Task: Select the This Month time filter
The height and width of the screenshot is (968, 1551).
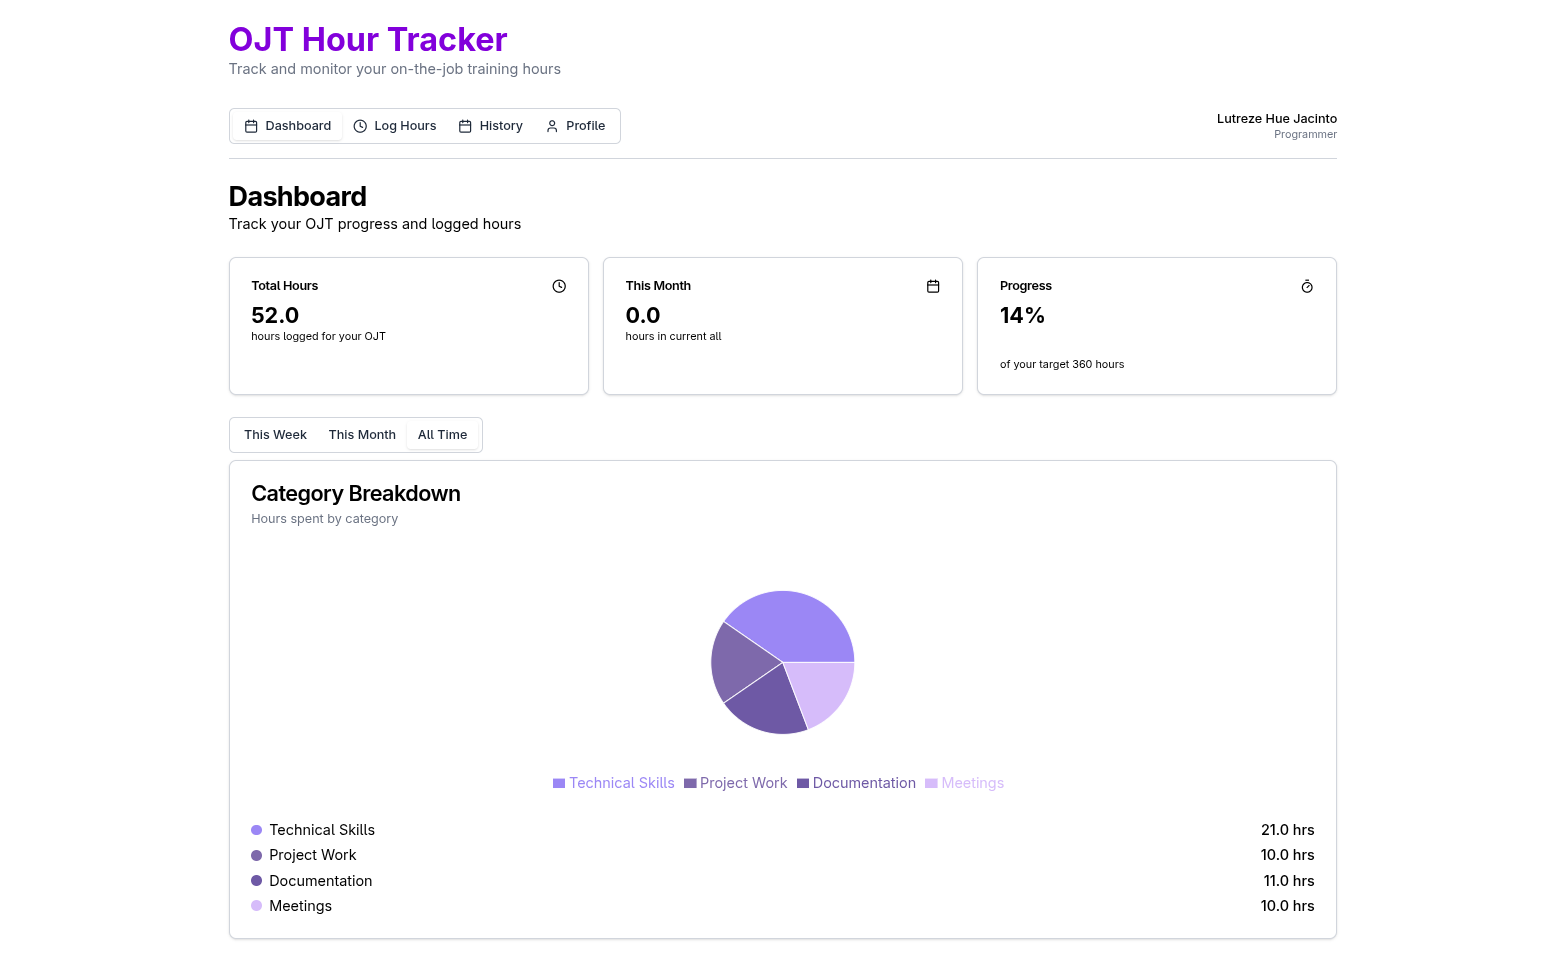Action: tap(362, 435)
